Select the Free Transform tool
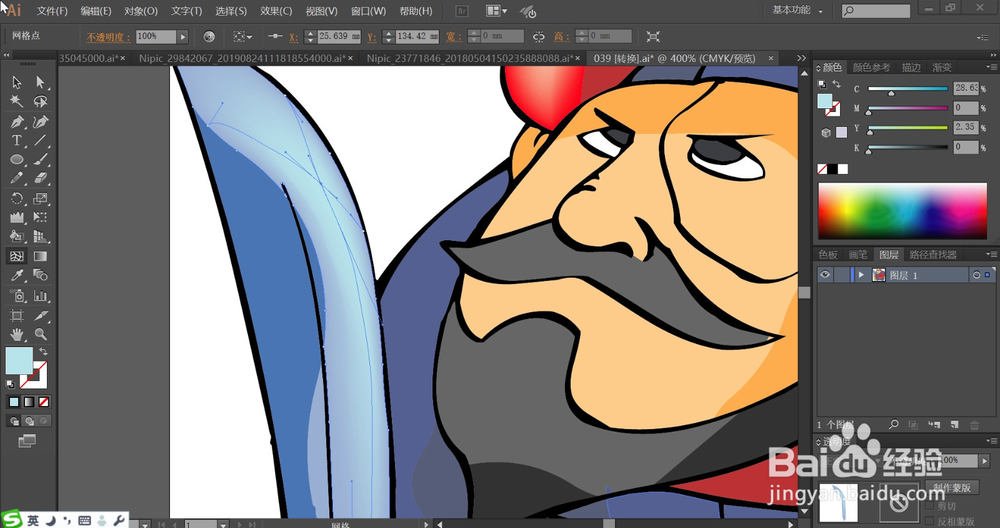 click(x=40, y=217)
